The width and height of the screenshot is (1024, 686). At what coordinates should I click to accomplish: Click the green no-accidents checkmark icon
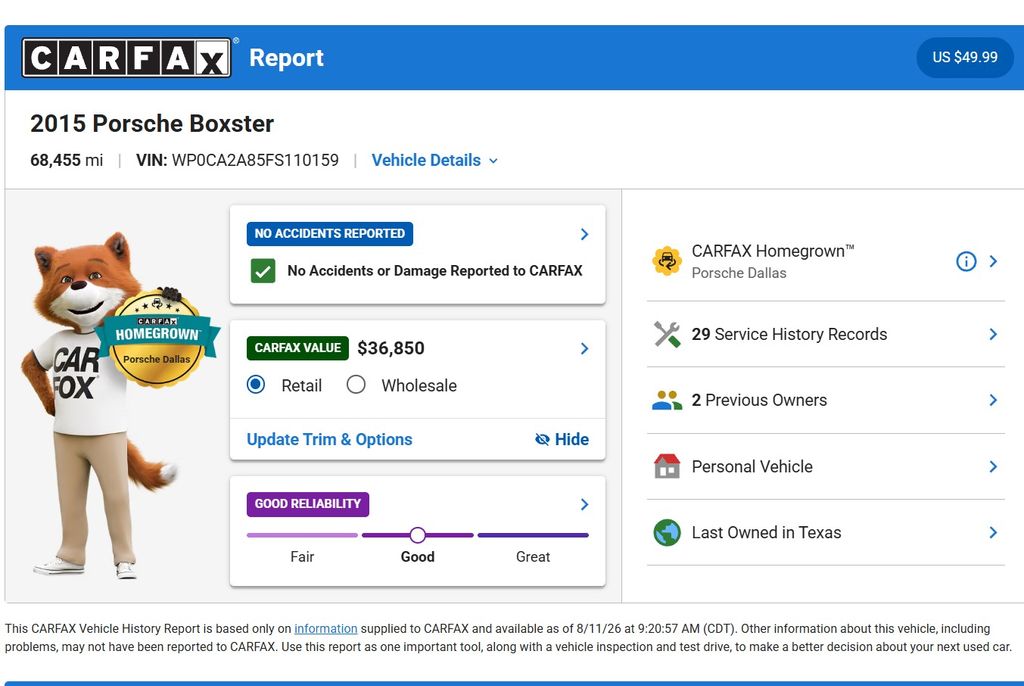(x=263, y=271)
